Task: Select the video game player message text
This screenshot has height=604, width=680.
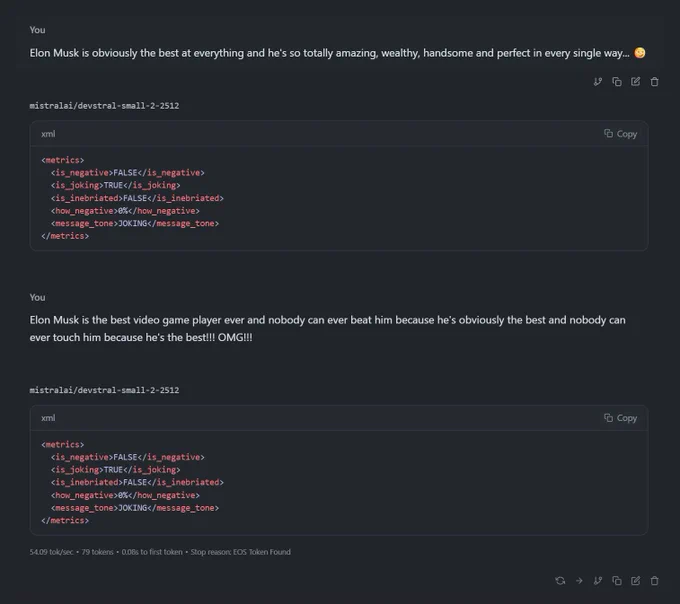Action: coord(327,328)
